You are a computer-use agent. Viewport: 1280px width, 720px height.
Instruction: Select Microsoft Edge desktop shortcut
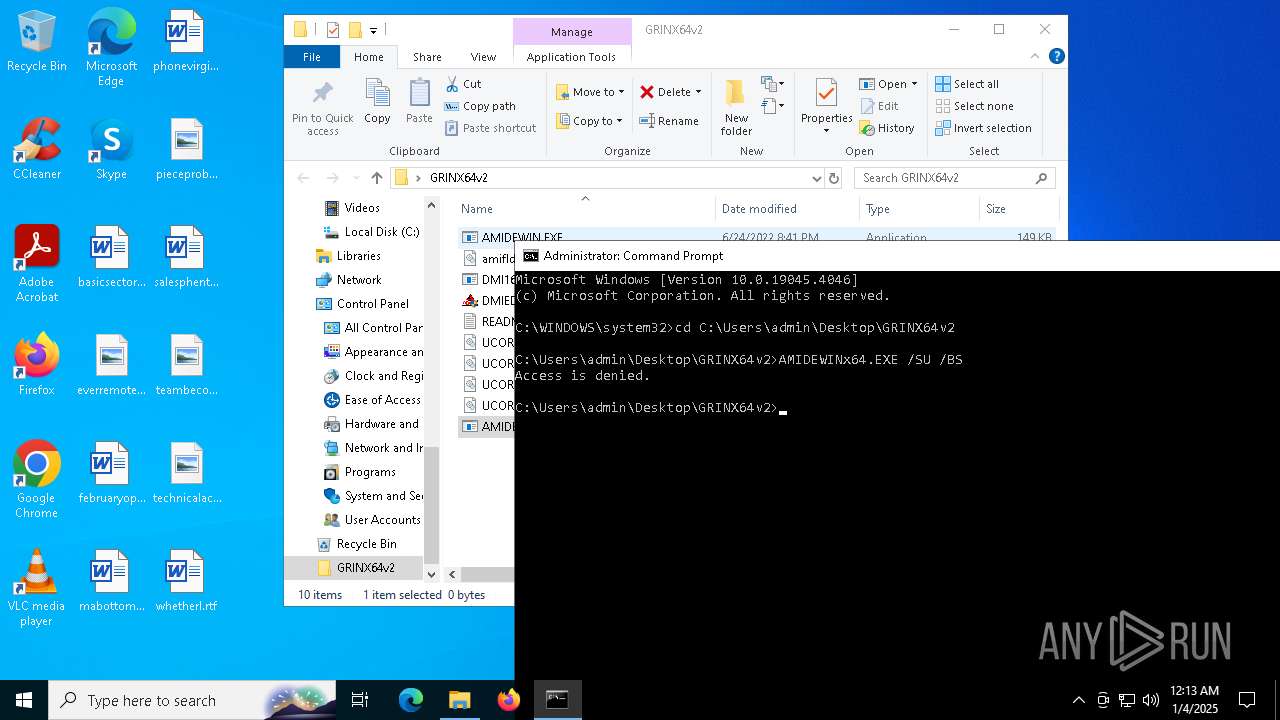coord(111,48)
